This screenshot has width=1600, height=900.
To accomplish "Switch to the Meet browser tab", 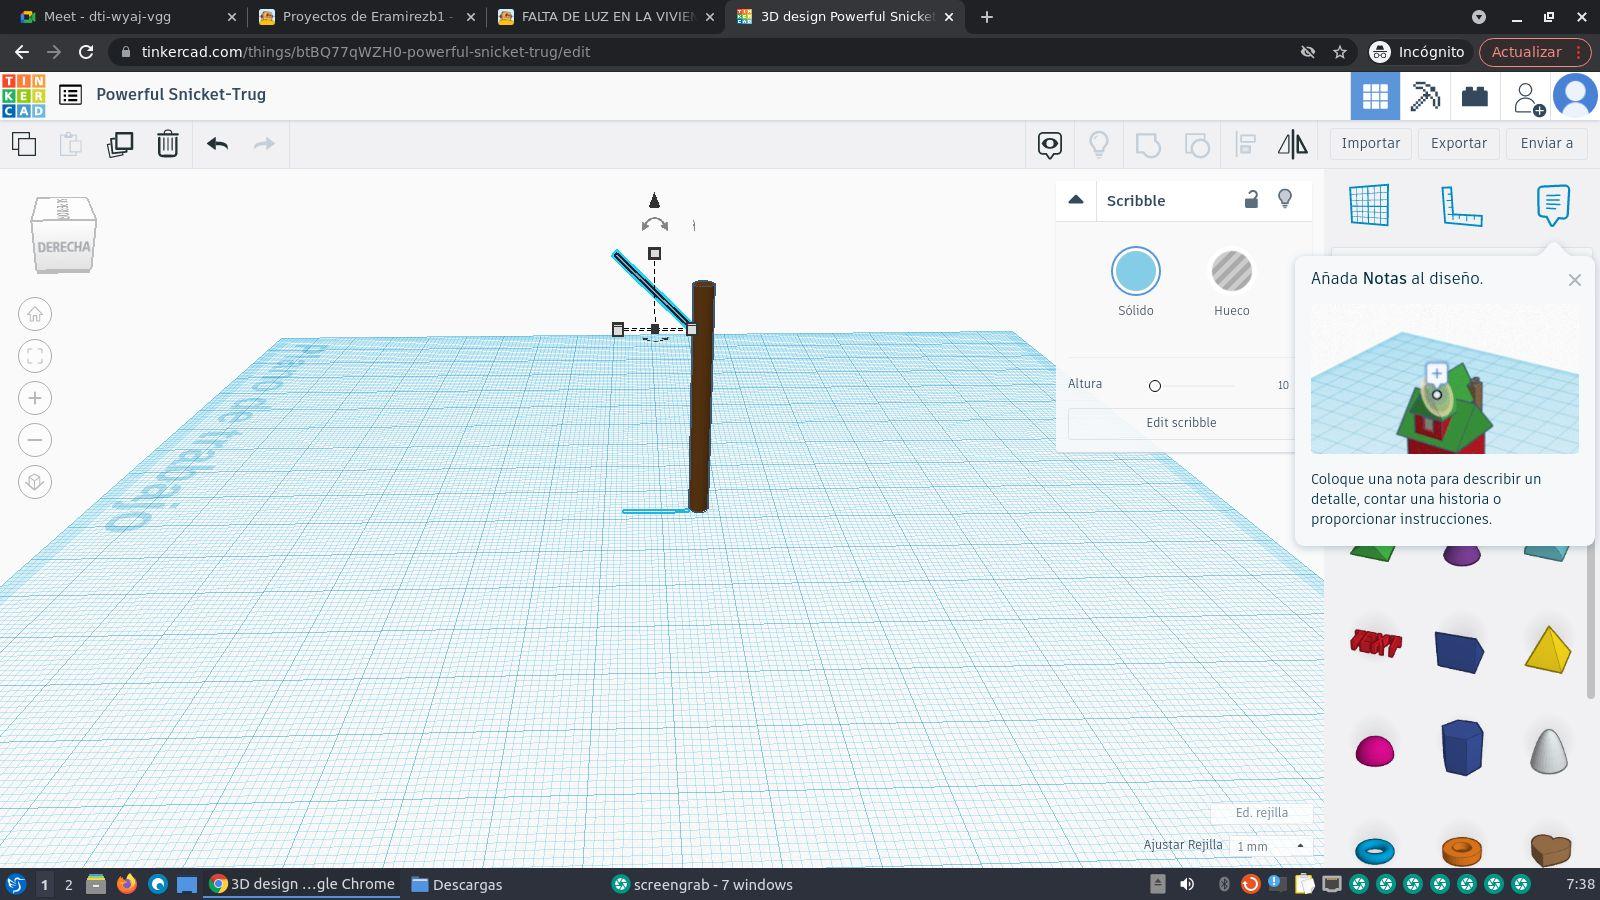I will [124, 17].
